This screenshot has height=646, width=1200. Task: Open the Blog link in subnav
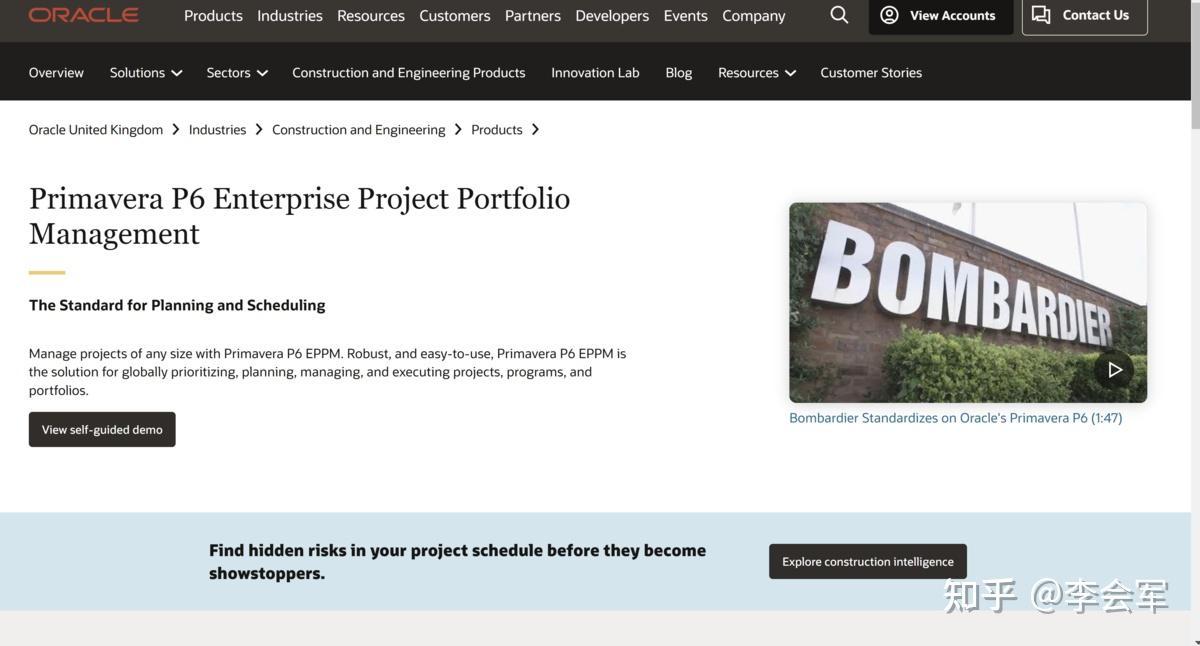(x=679, y=72)
